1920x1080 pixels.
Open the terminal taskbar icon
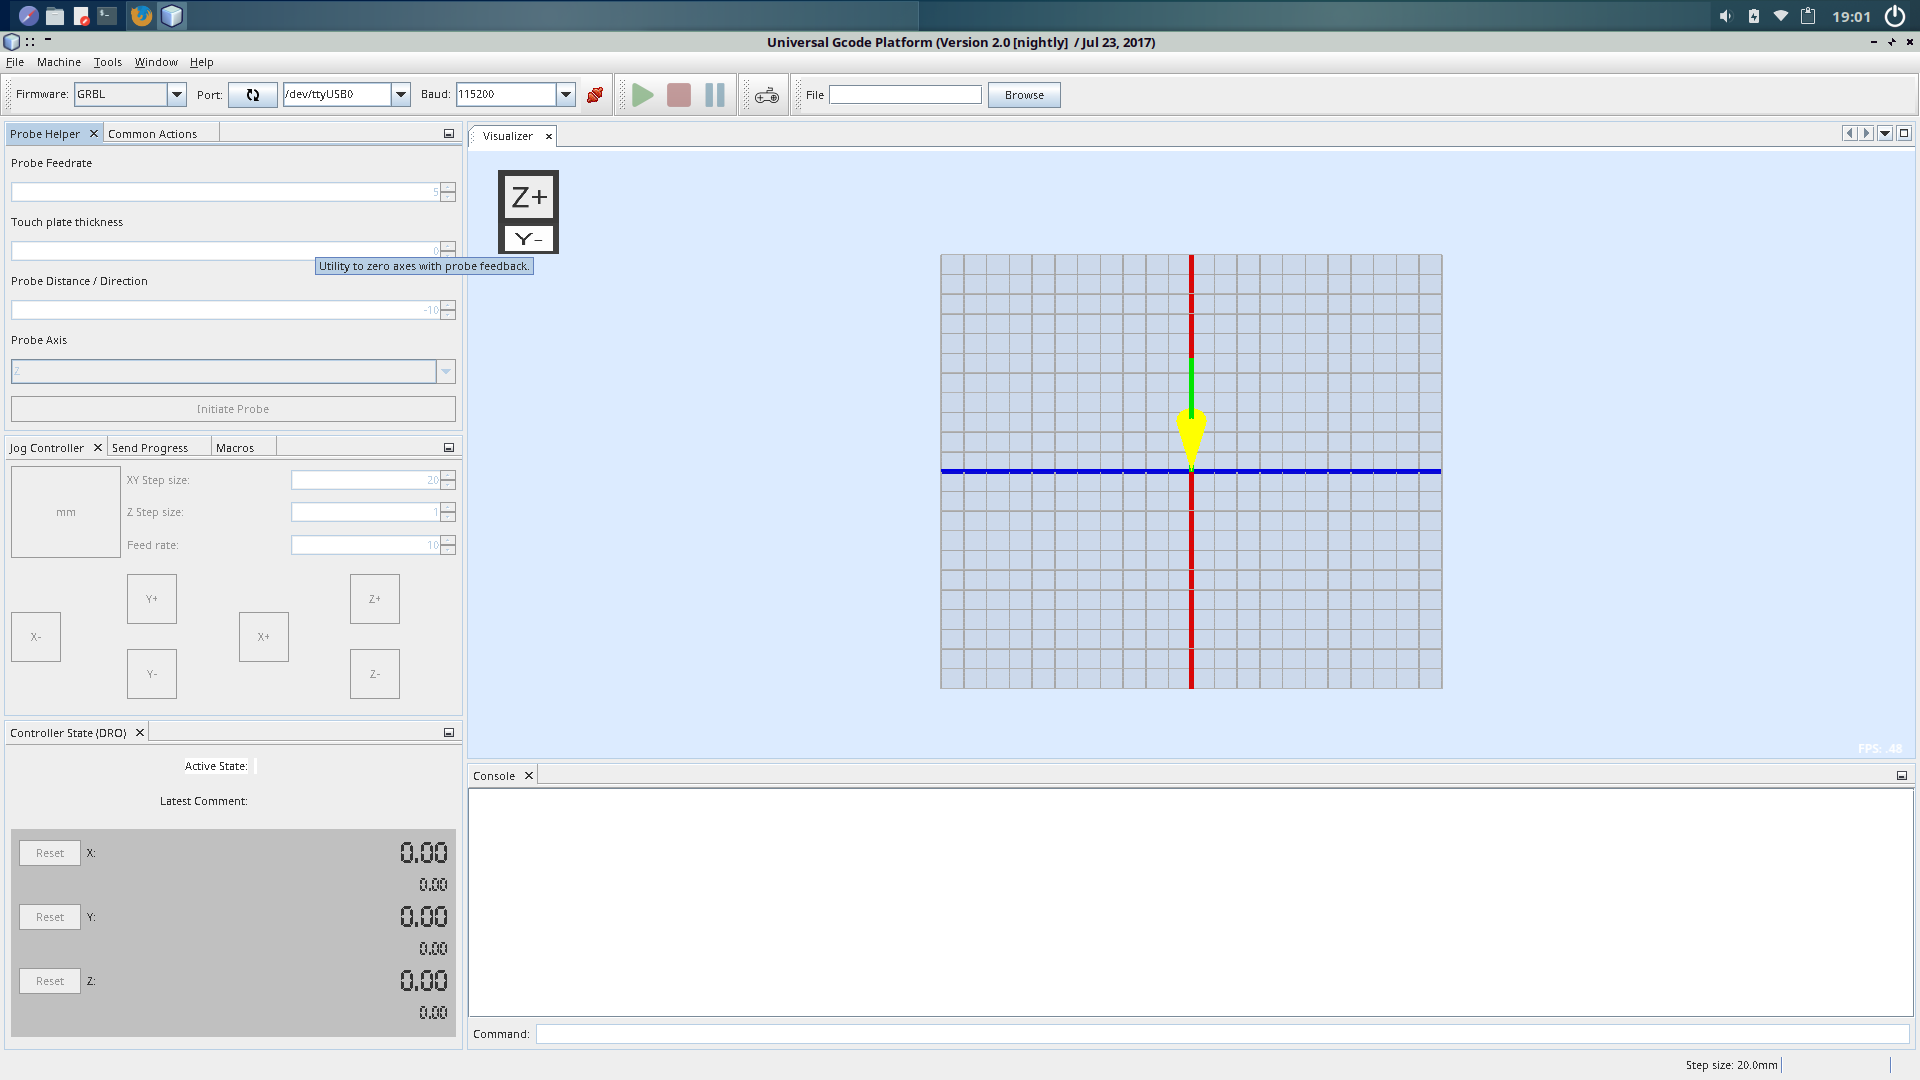pos(107,16)
